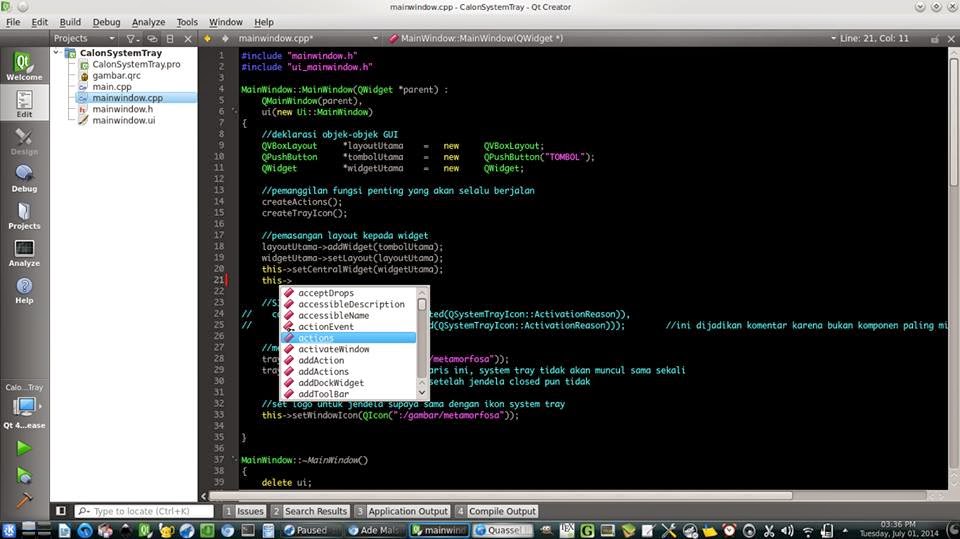Select gambar.qrc resource file
960x539 pixels.
(116, 75)
